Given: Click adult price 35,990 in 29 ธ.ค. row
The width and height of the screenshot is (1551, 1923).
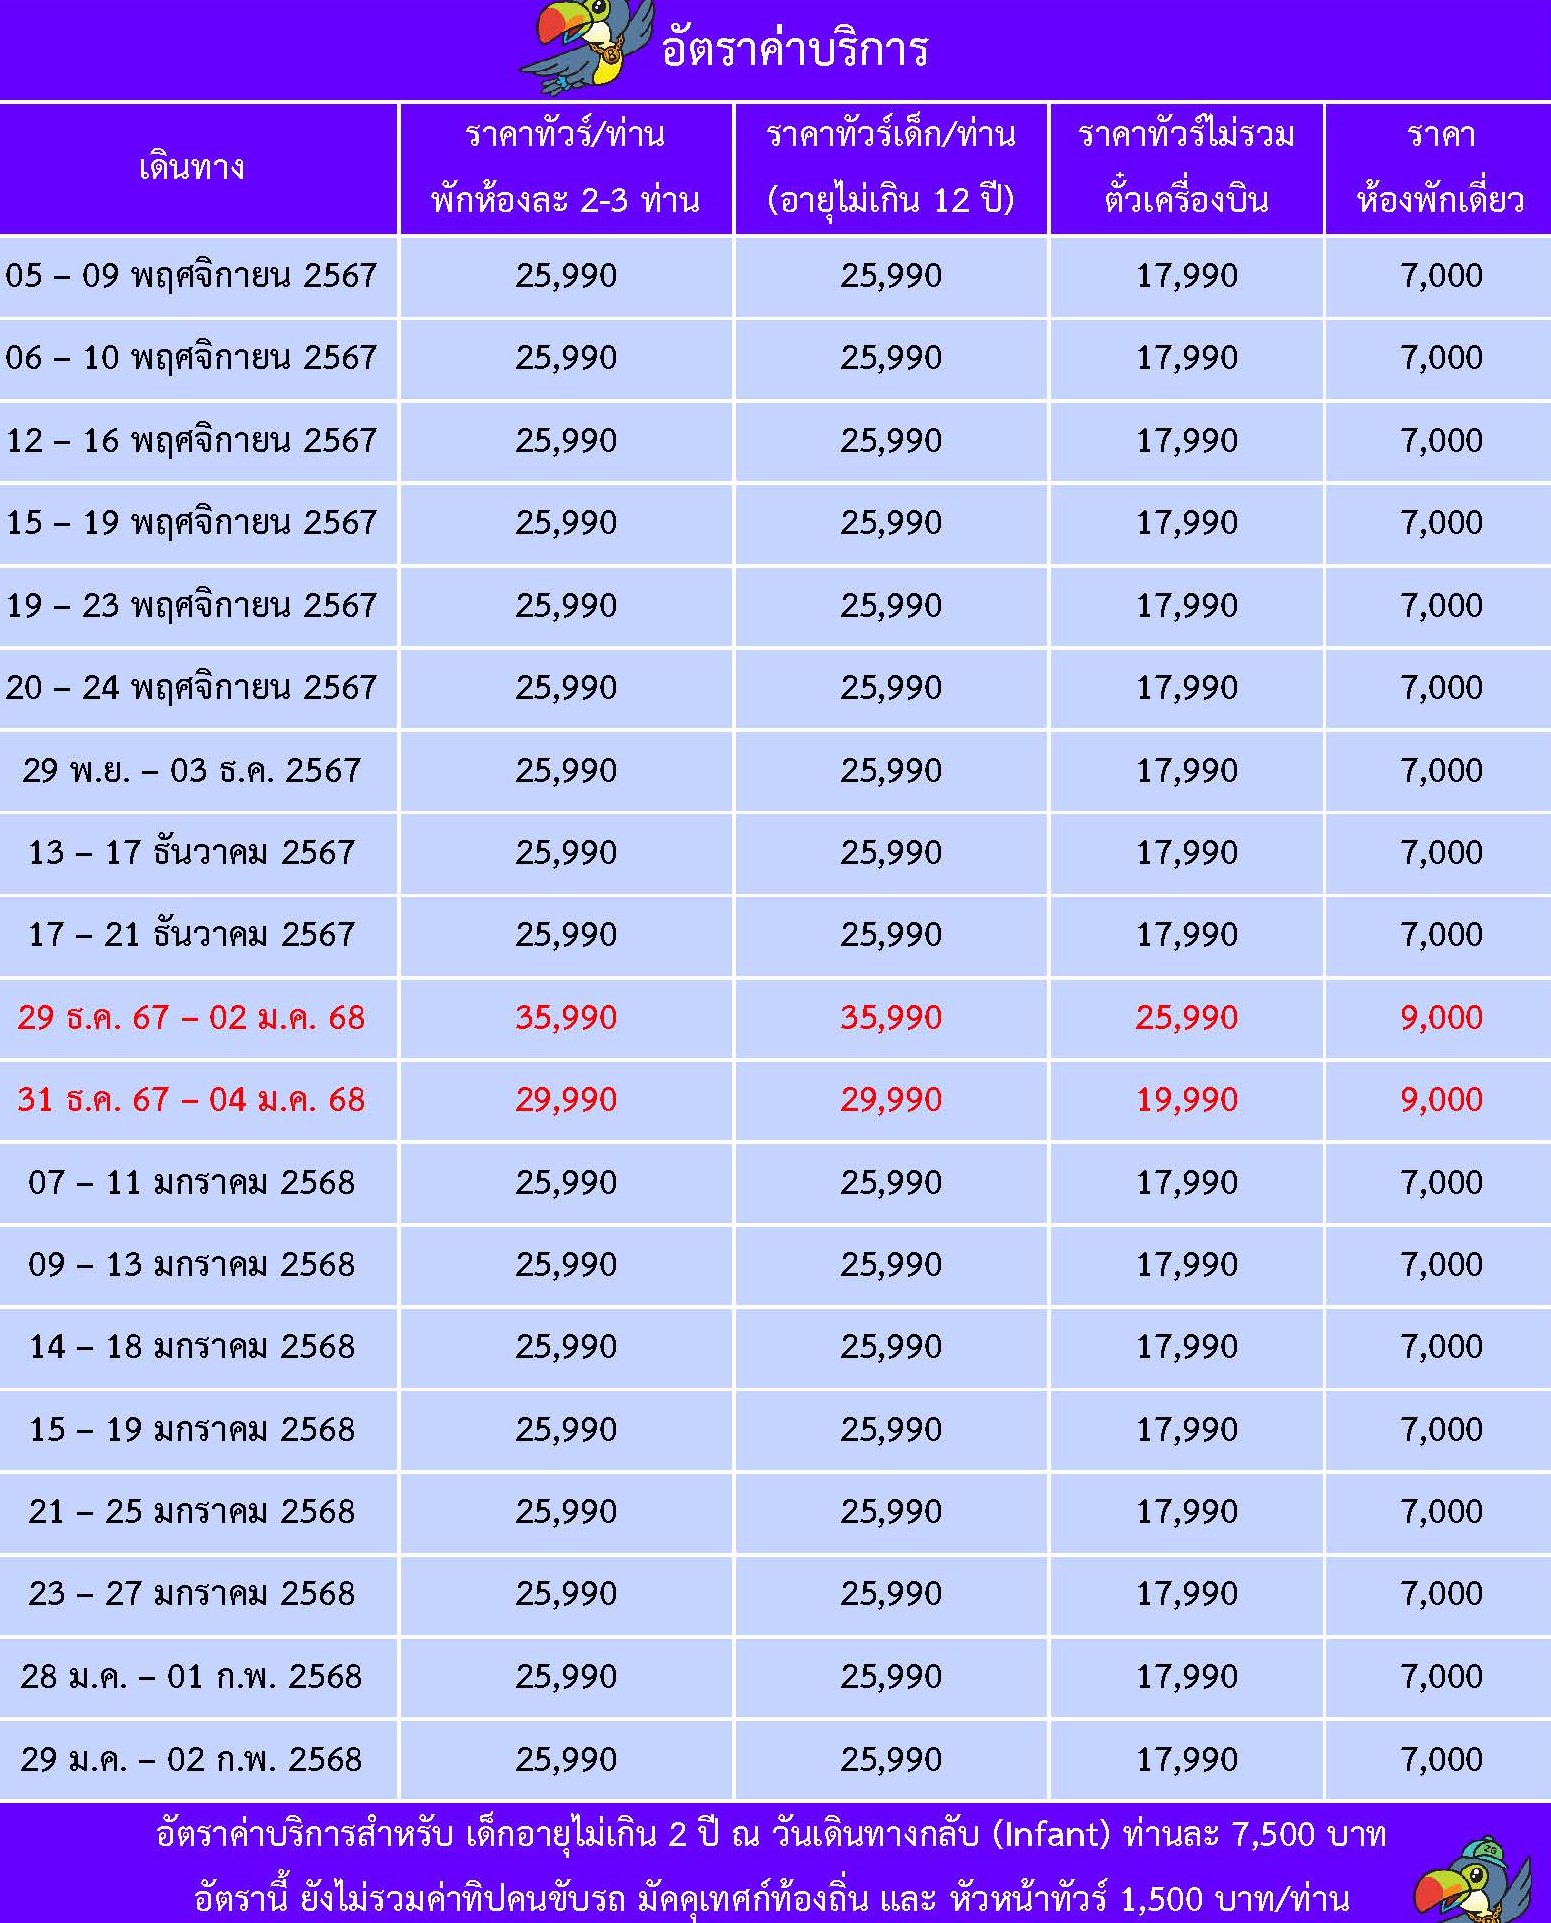Looking at the screenshot, I should point(566,1017).
